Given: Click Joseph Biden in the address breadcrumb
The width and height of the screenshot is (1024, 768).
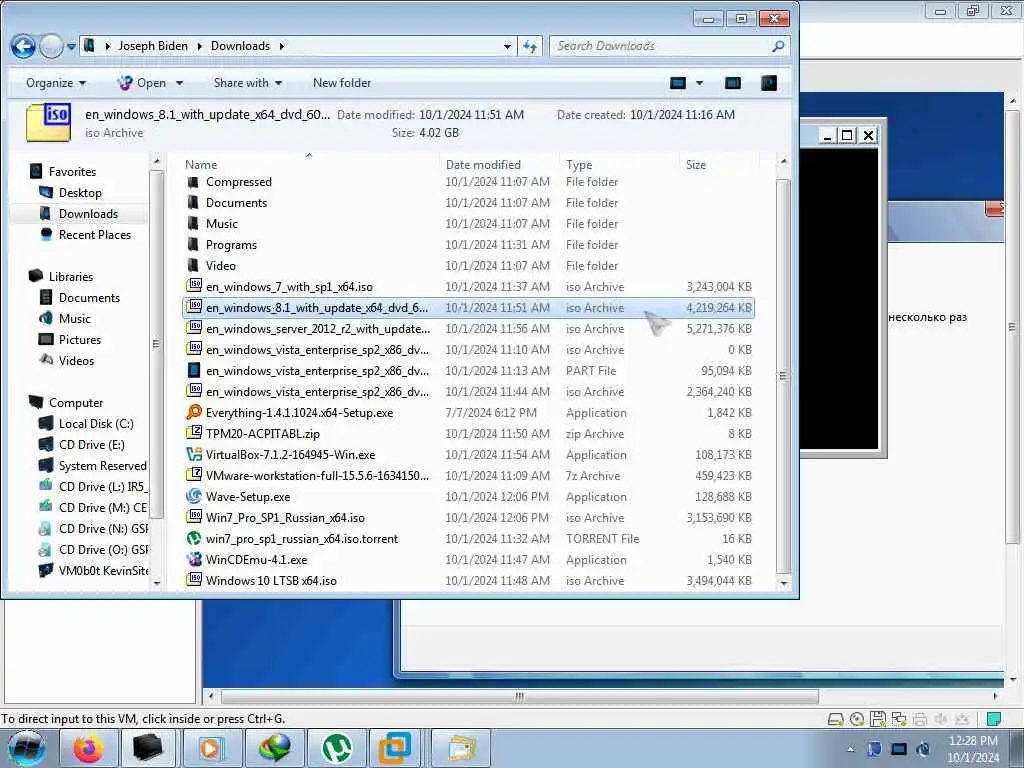Looking at the screenshot, I should click(153, 46).
